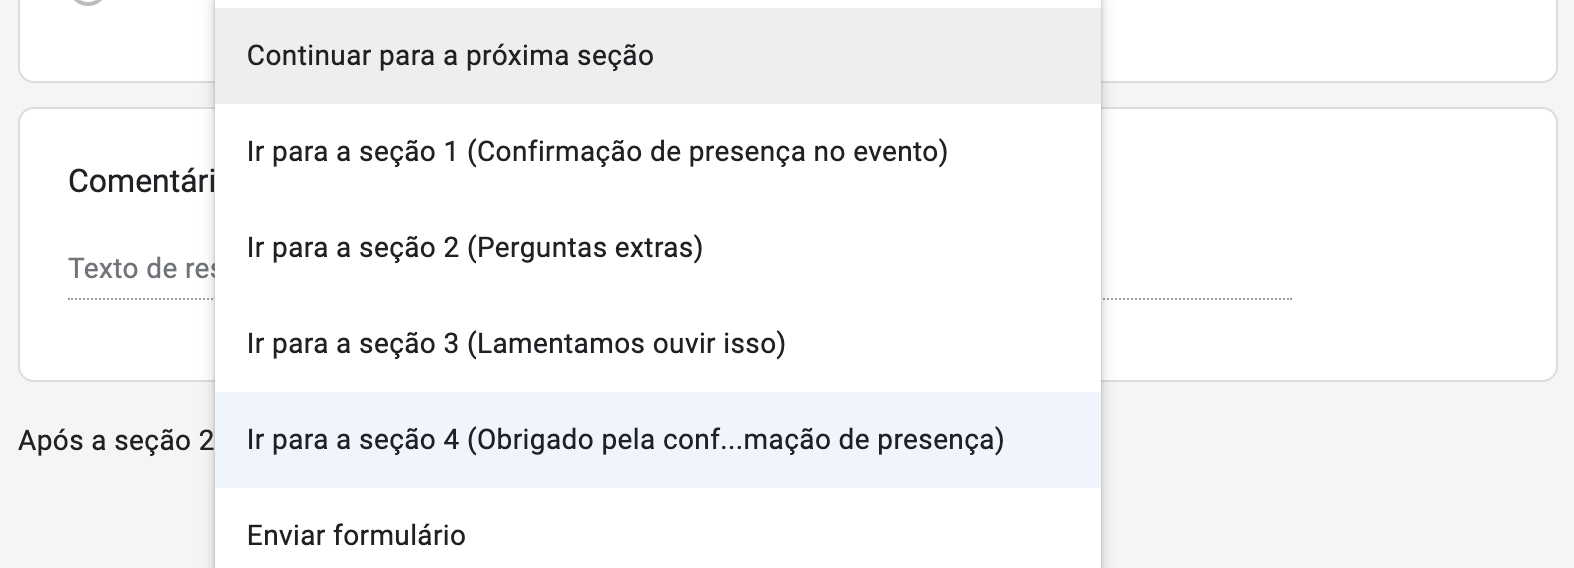Click the "Texto de res" answer placeholder
The height and width of the screenshot is (568, 1574).
pyautogui.click(x=140, y=268)
